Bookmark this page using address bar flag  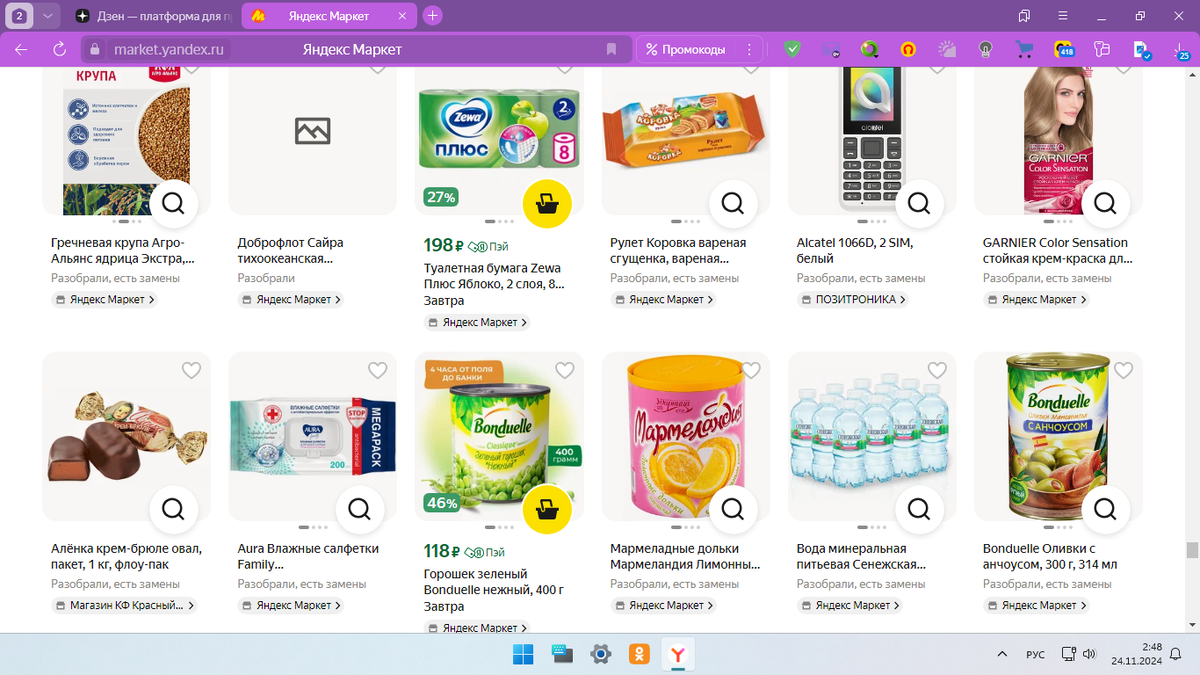click(611, 49)
